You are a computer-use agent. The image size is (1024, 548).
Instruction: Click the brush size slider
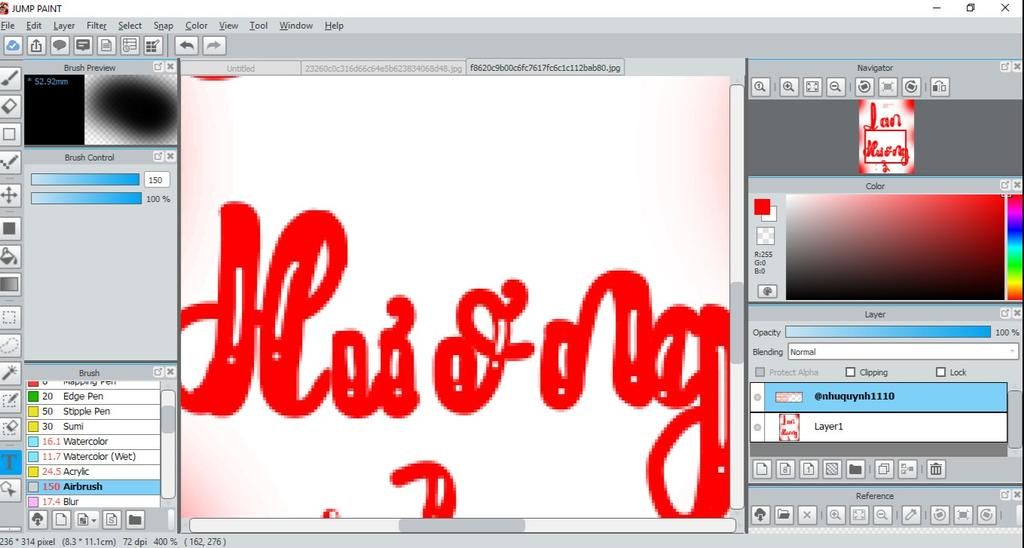tap(86, 180)
